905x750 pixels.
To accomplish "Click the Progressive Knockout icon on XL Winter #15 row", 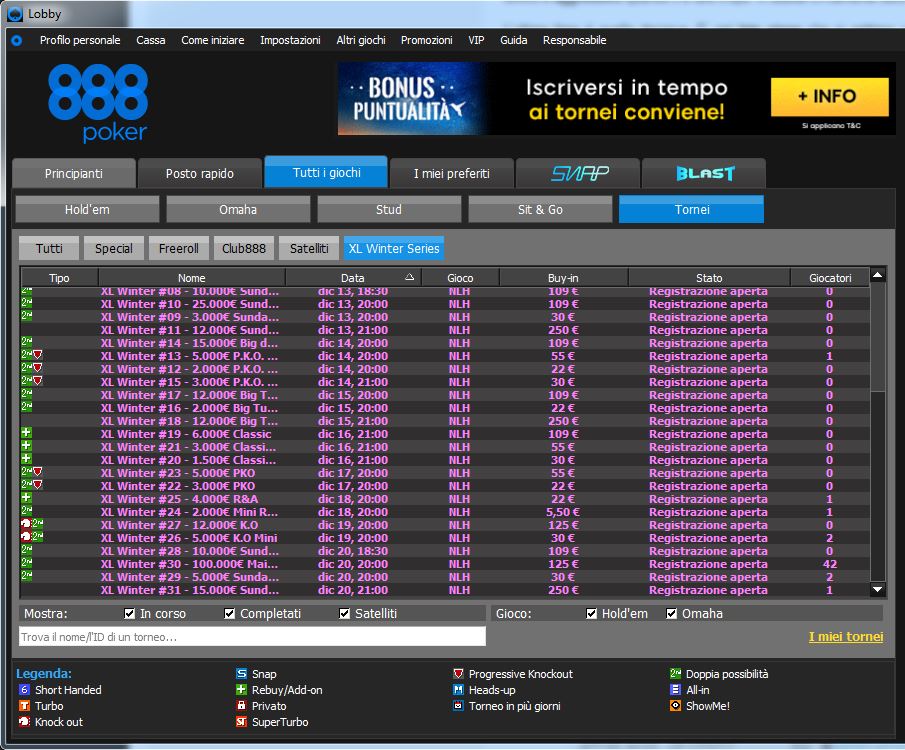I will tap(38, 380).
